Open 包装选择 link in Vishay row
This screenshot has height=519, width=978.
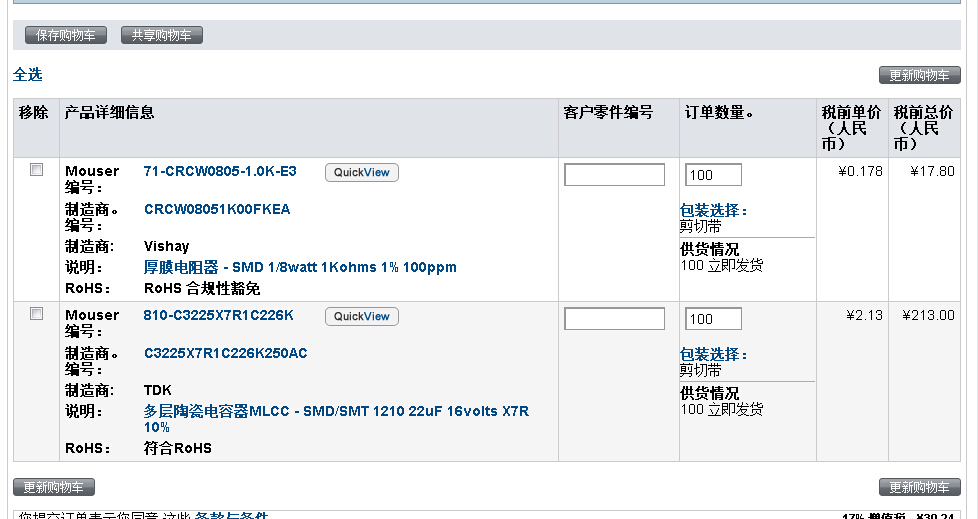[x=714, y=211]
